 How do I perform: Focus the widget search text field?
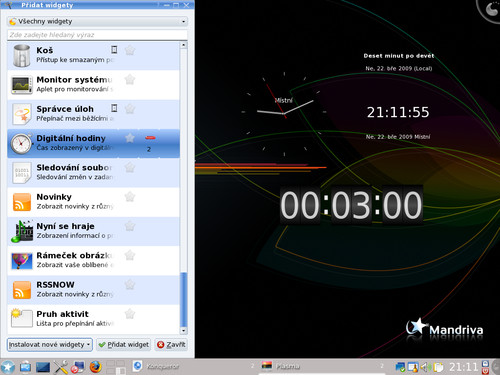tap(97, 35)
